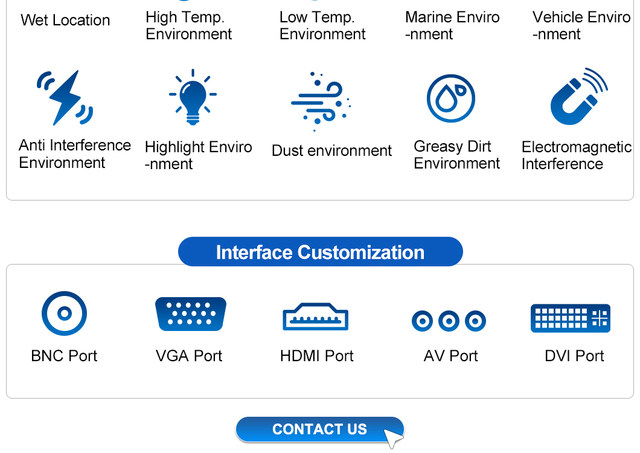
Task: Select the DVI Port text label
Action: pos(574,356)
